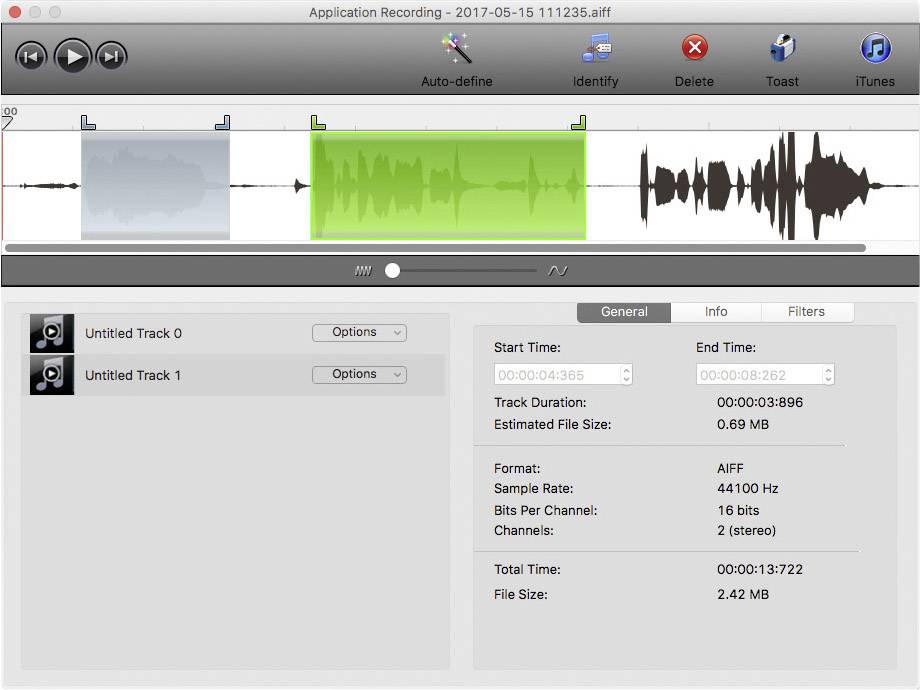Select the gray track's start marker

(87, 122)
